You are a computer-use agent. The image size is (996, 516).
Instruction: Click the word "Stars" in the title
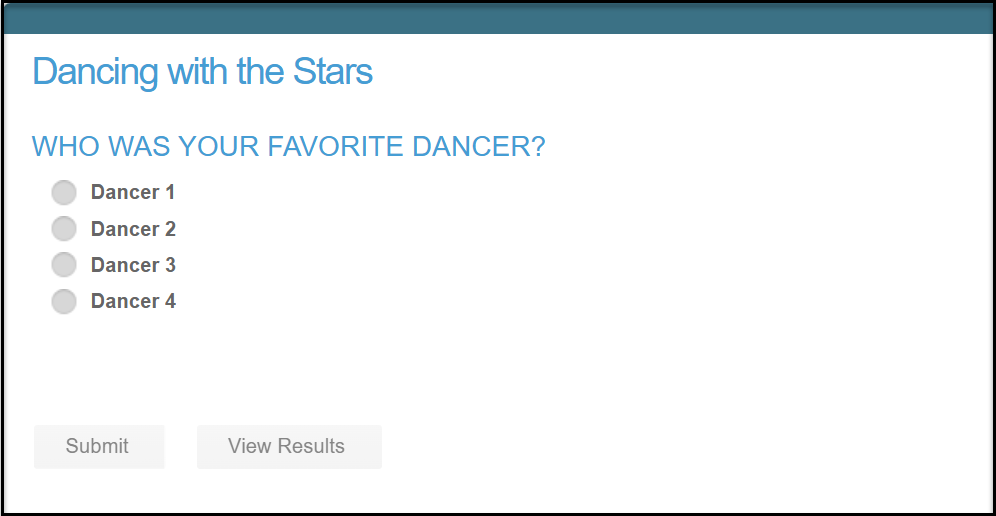(x=333, y=71)
